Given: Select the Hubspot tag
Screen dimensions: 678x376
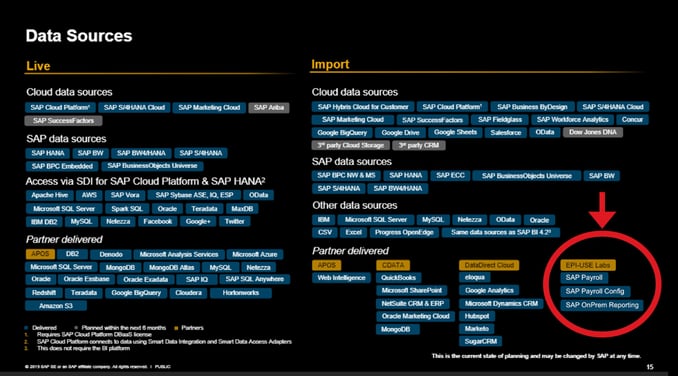Looking at the screenshot, I should [477, 316].
